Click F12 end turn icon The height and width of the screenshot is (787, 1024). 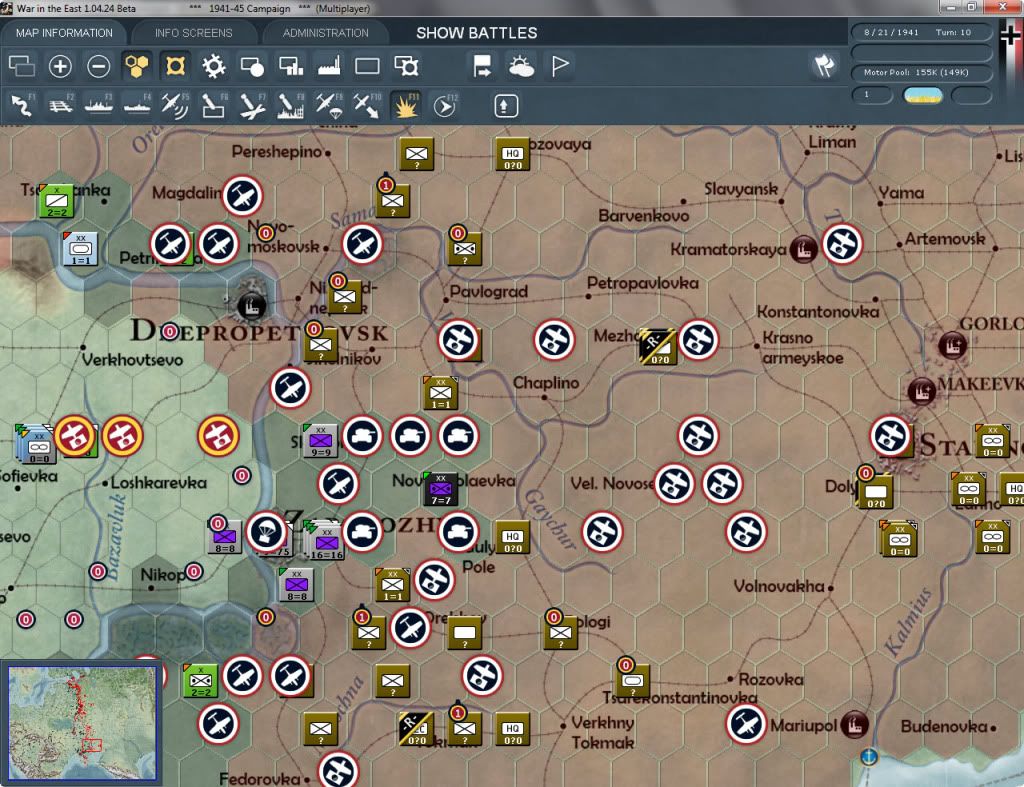pos(445,106)
